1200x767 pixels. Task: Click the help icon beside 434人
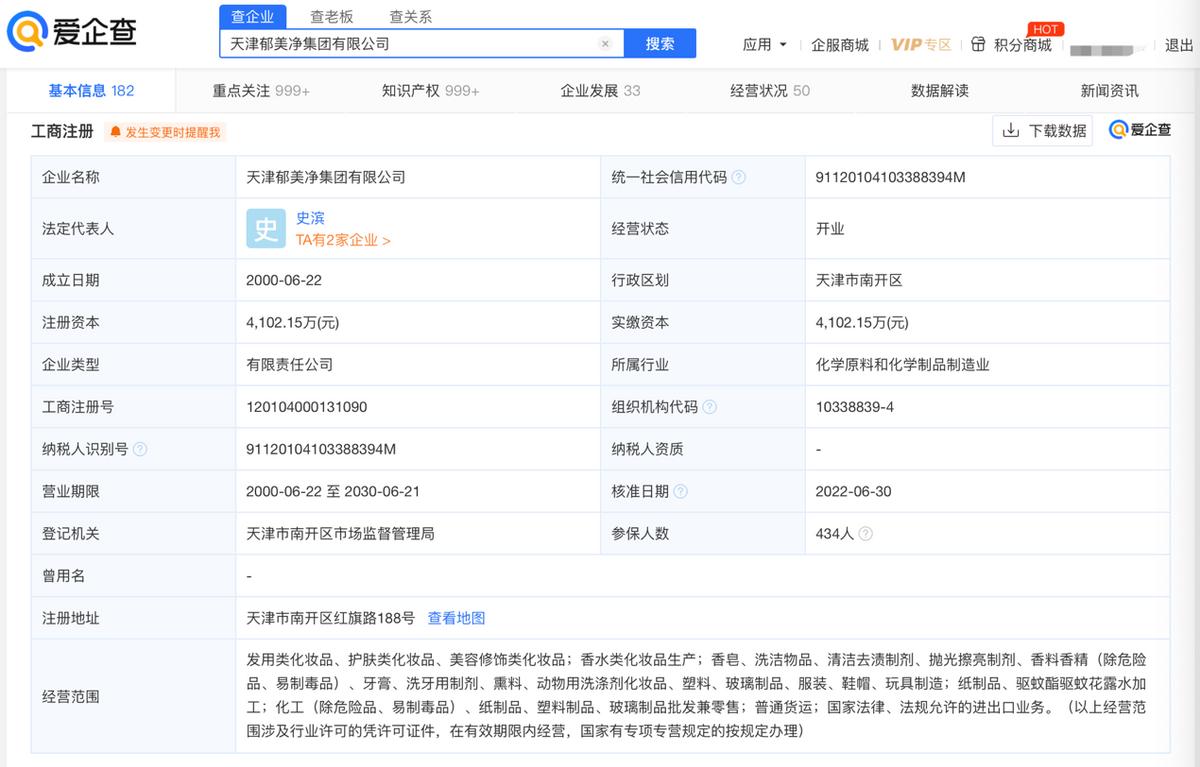[865, 534]
